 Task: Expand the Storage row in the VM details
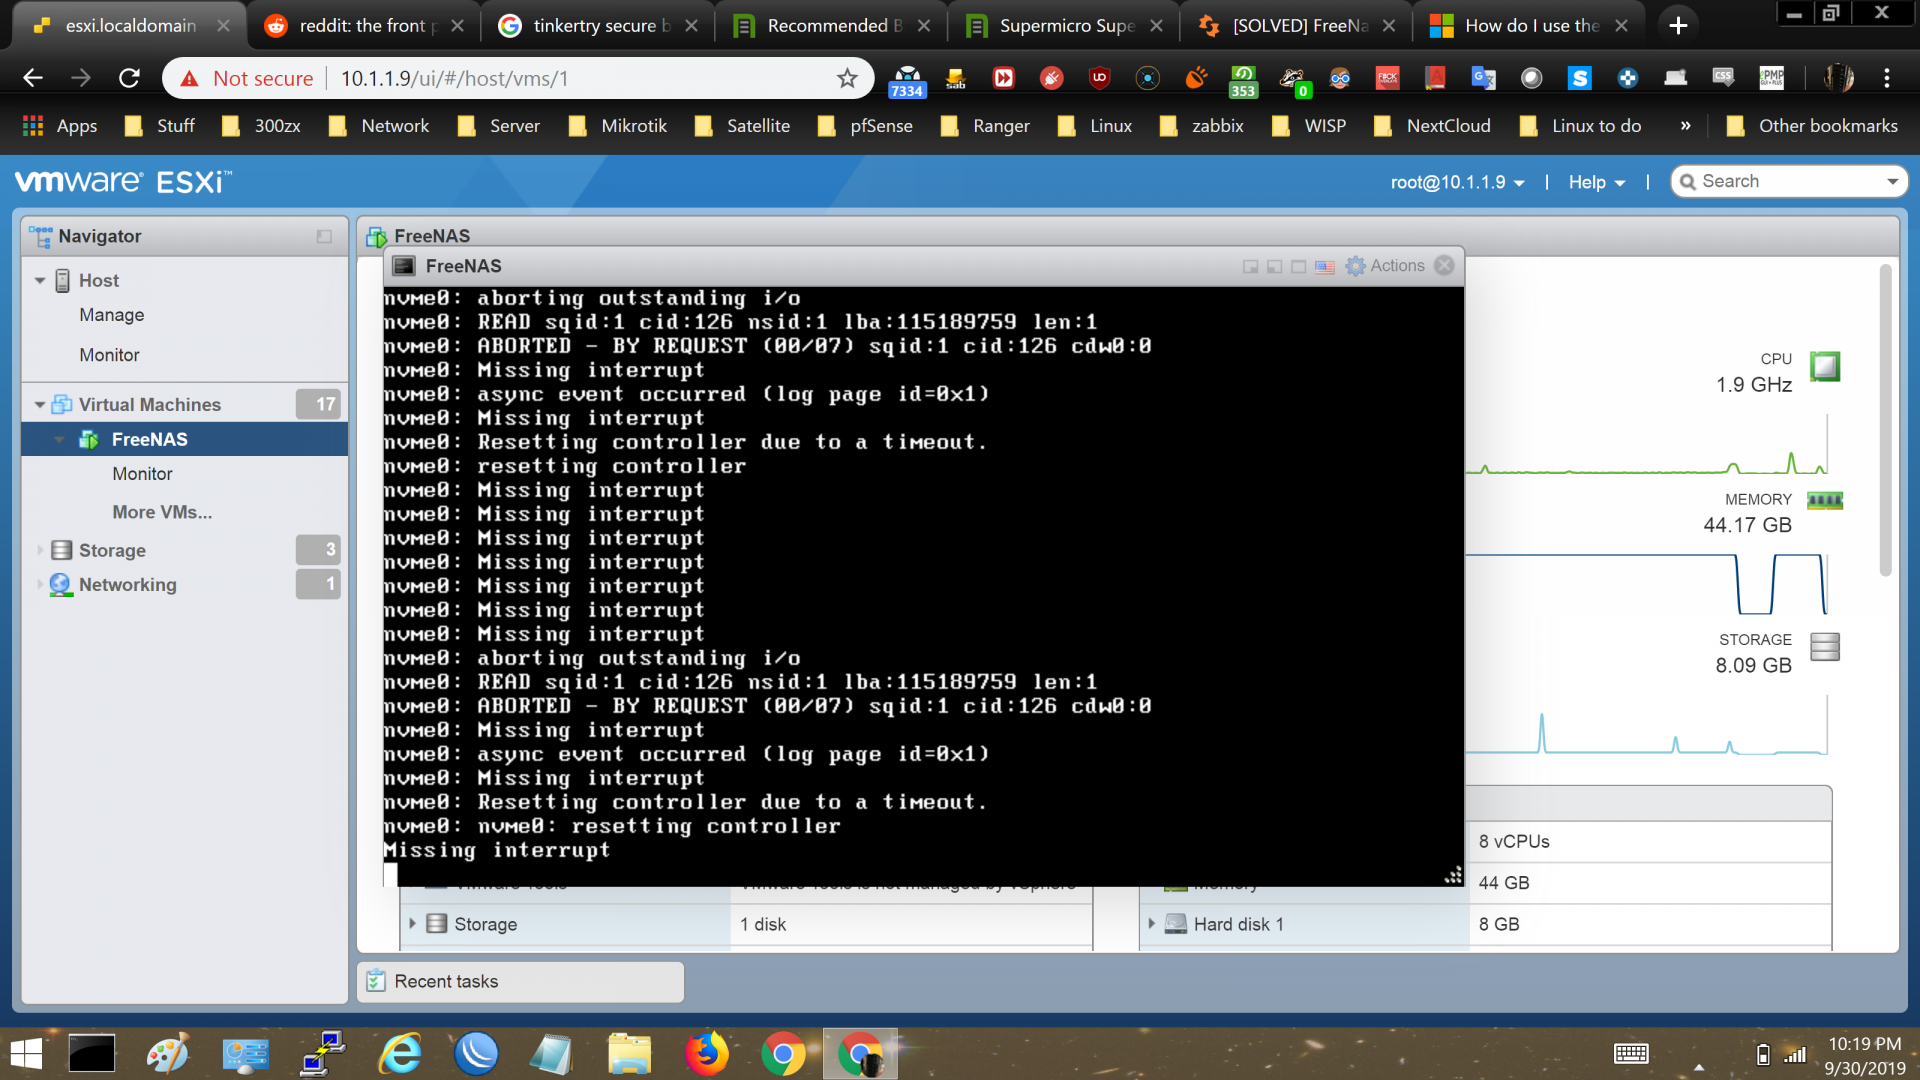pos(412,924)
